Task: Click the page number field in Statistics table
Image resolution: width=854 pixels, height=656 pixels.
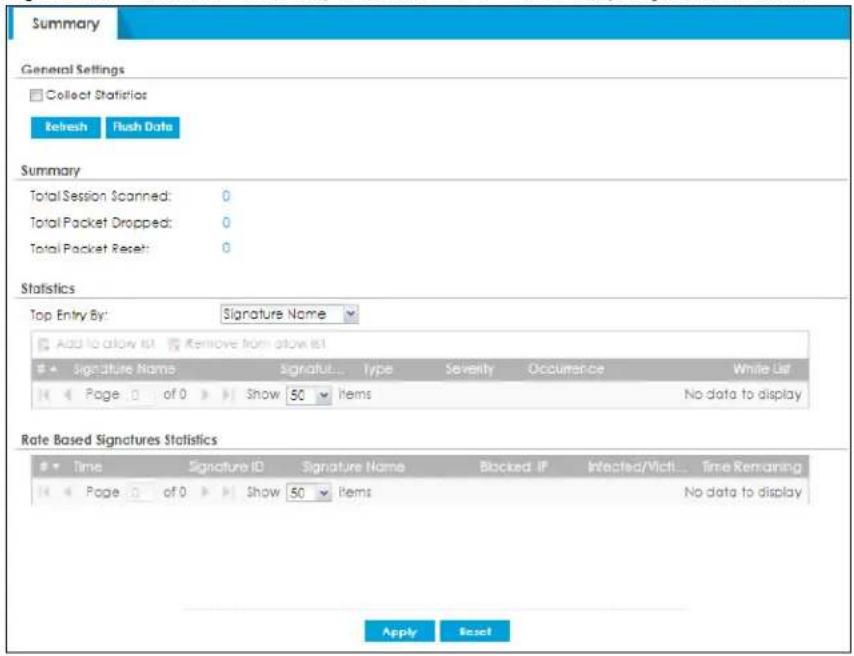Action: point(140,395)
